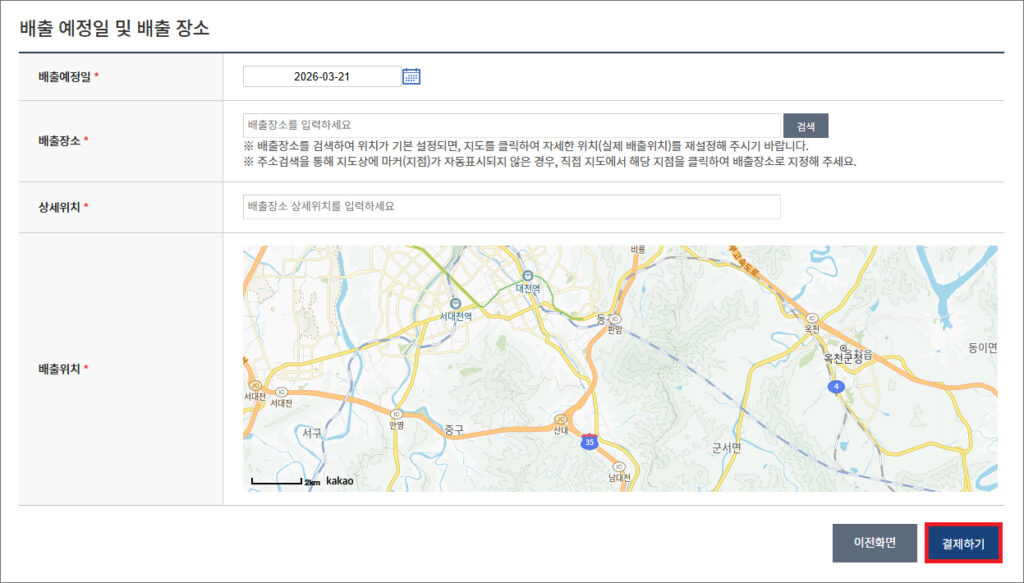This screenshot has height=583, width=1024.
Task: Click the 안영 IC interchange marker
Action: pyautogui.click(x=397, y=413)
